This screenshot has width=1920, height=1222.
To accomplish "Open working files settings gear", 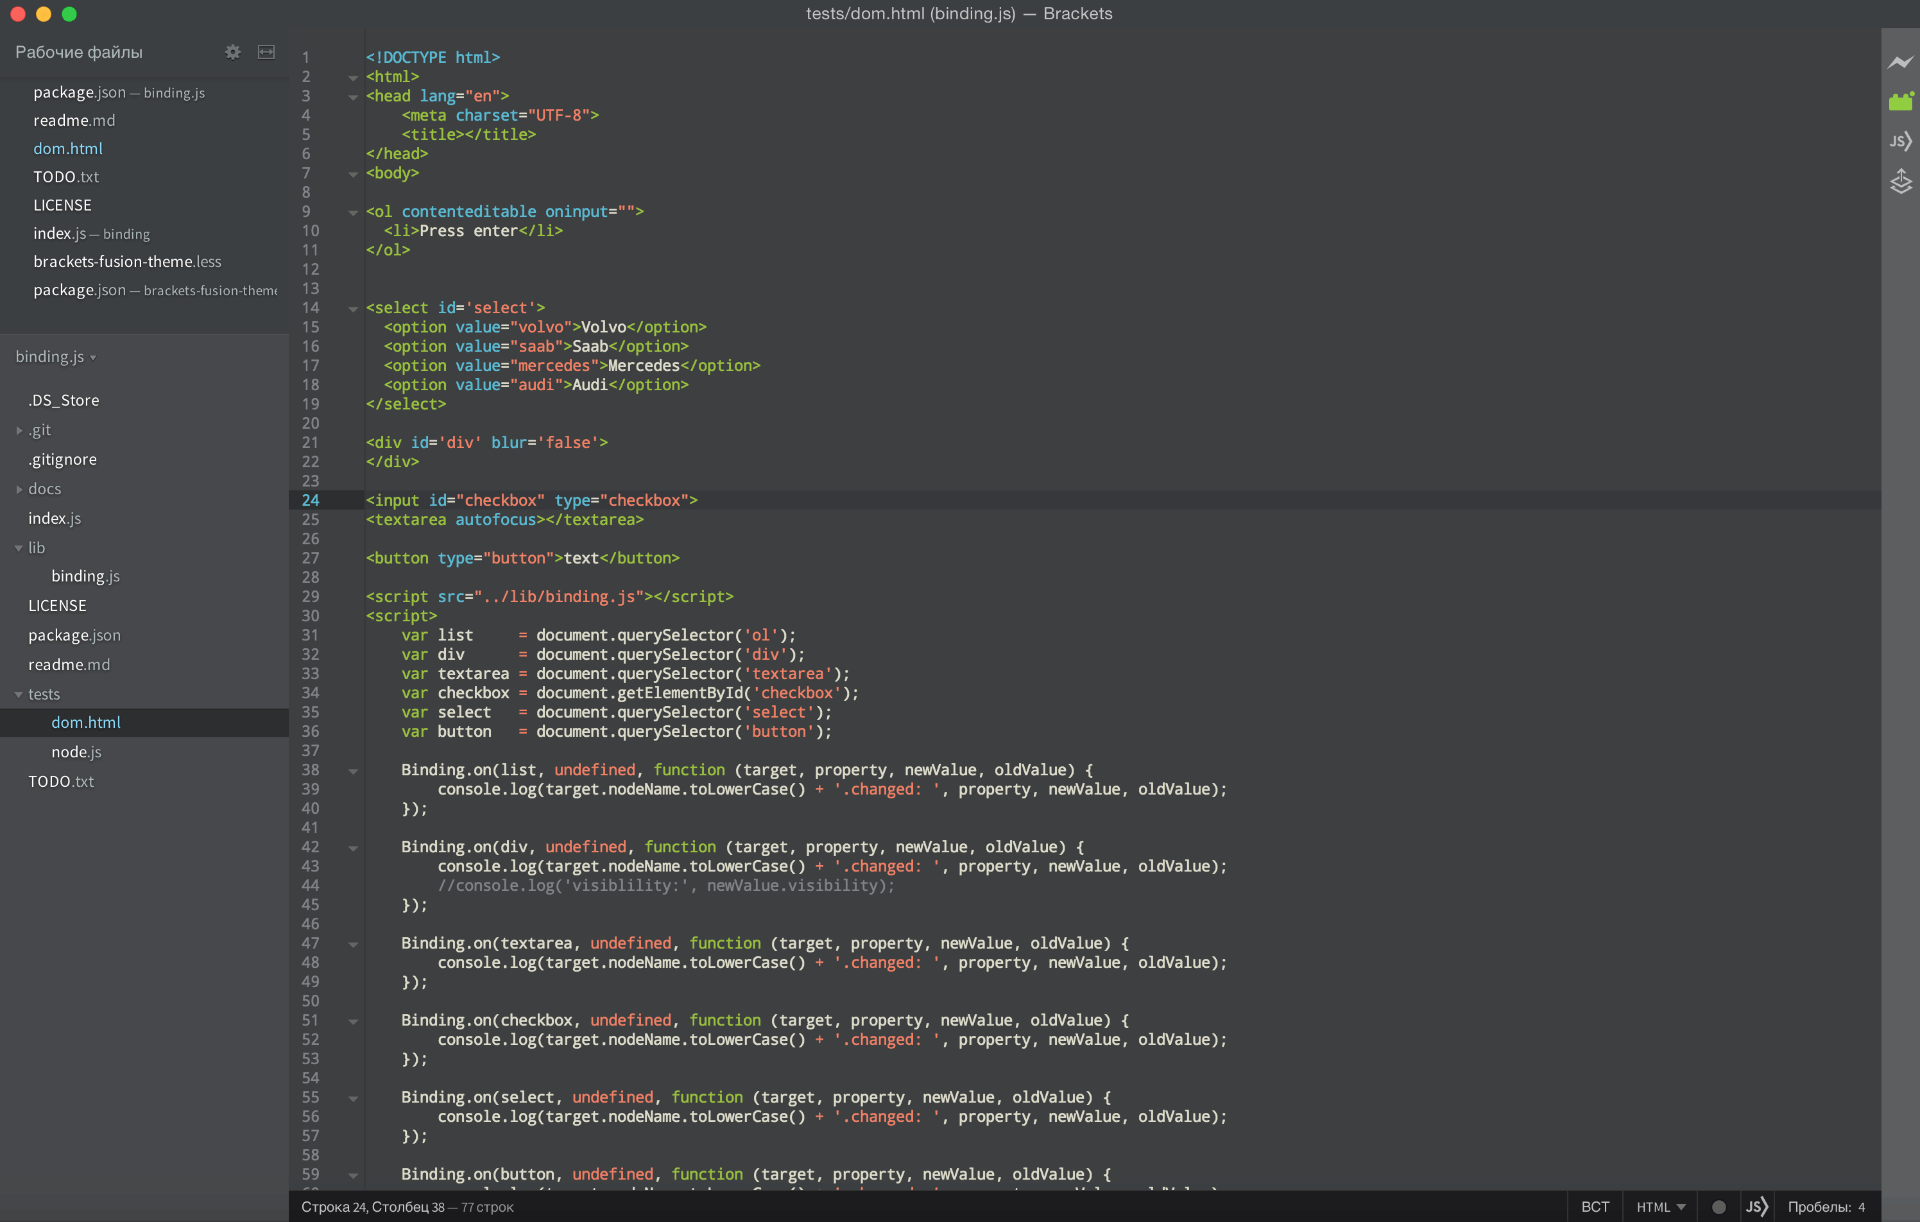I will [x=233, y=52].
